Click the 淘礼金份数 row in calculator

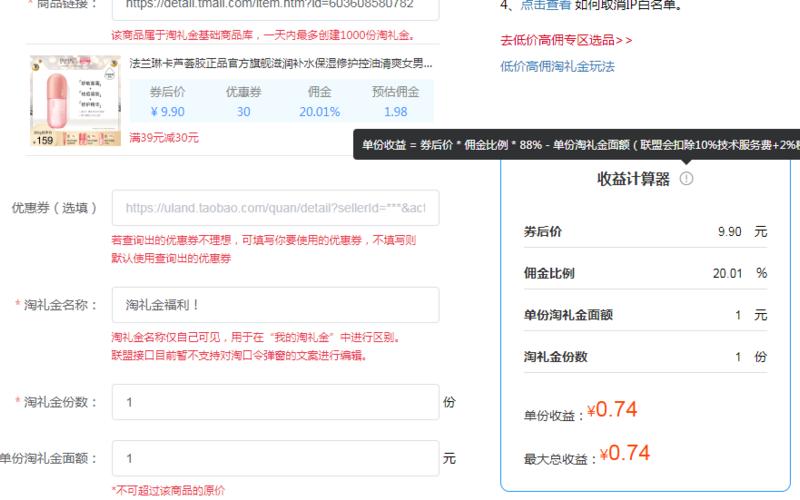[645, 357]
